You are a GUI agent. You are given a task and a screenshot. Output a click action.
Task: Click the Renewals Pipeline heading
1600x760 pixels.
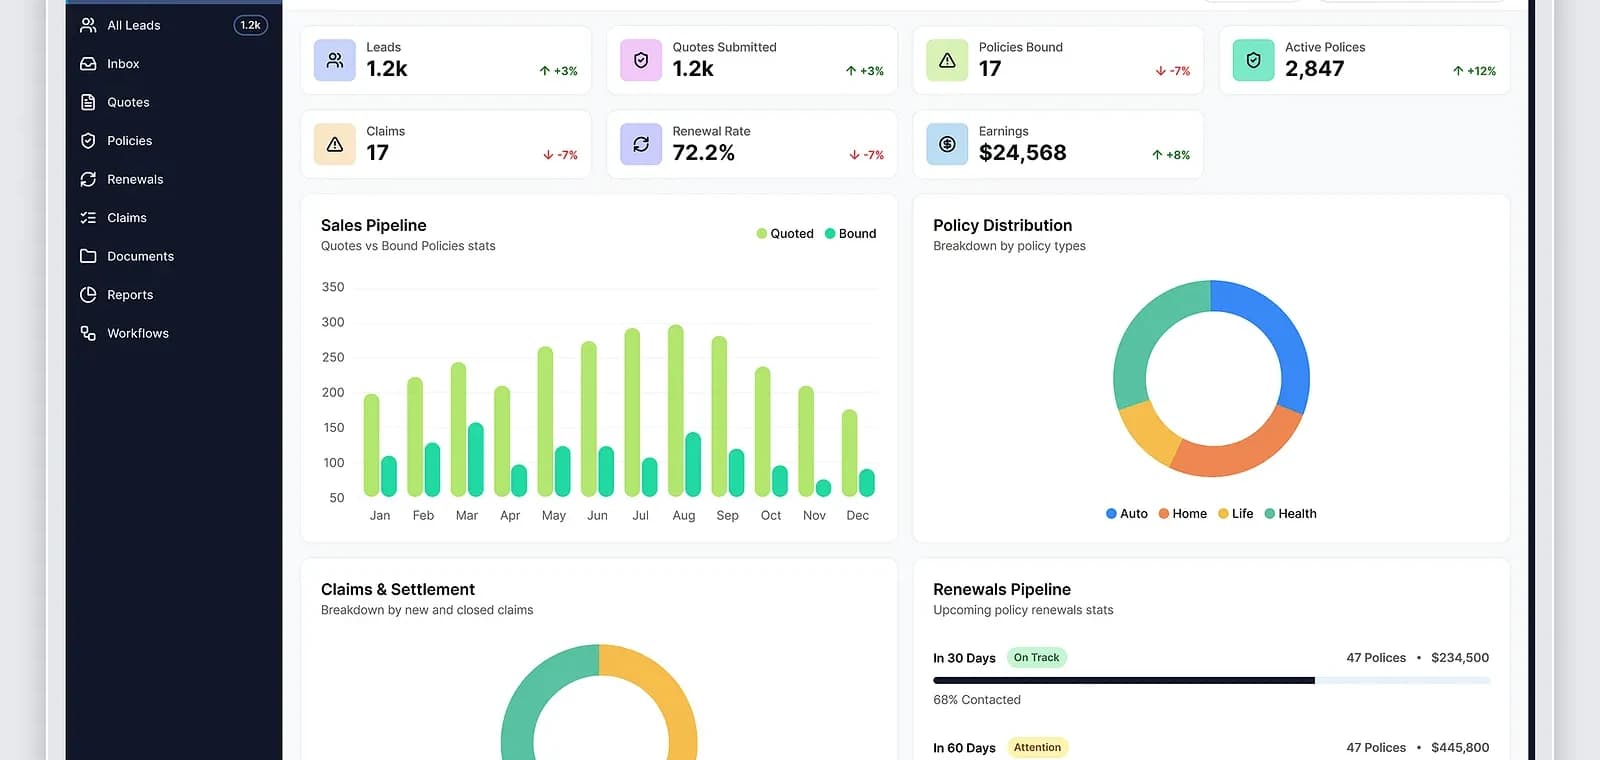[1002, 590]
